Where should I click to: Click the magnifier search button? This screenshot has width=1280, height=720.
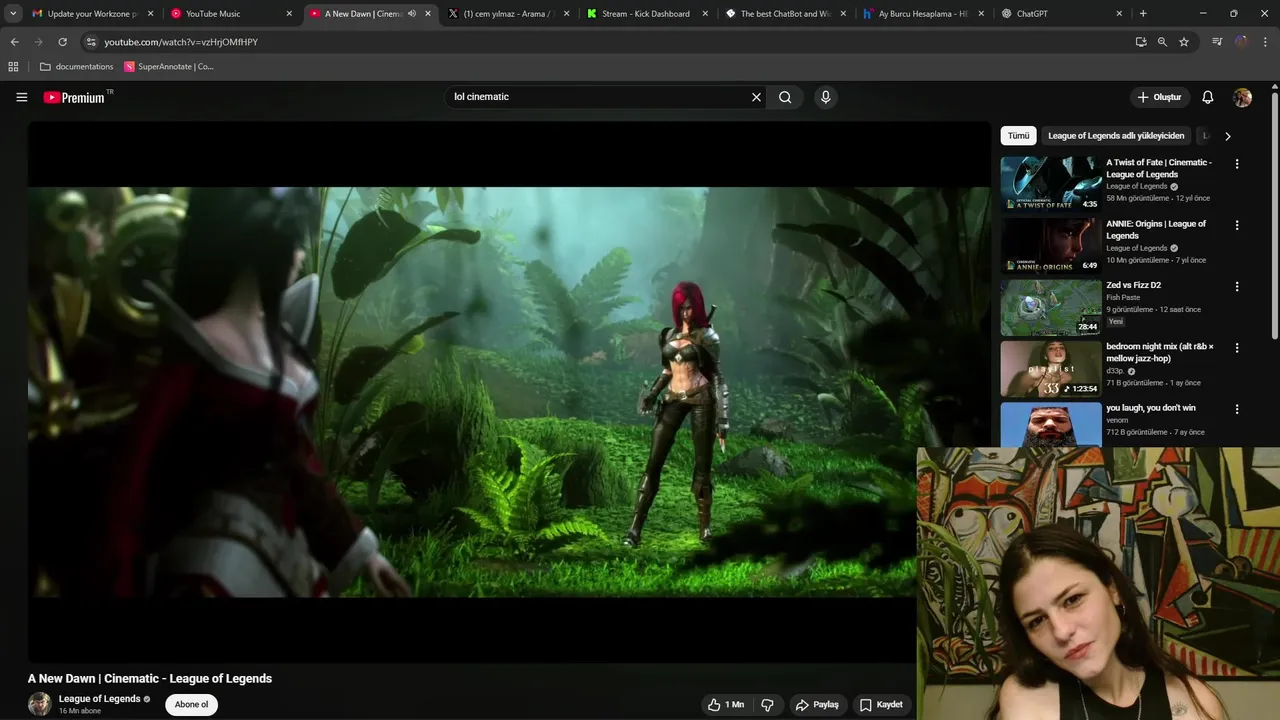click(785, 97)
